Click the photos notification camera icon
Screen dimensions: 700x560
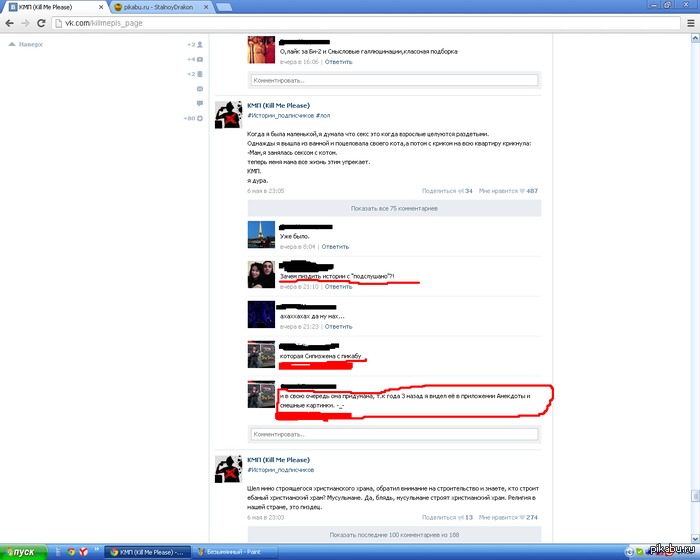tap(200, 59)
